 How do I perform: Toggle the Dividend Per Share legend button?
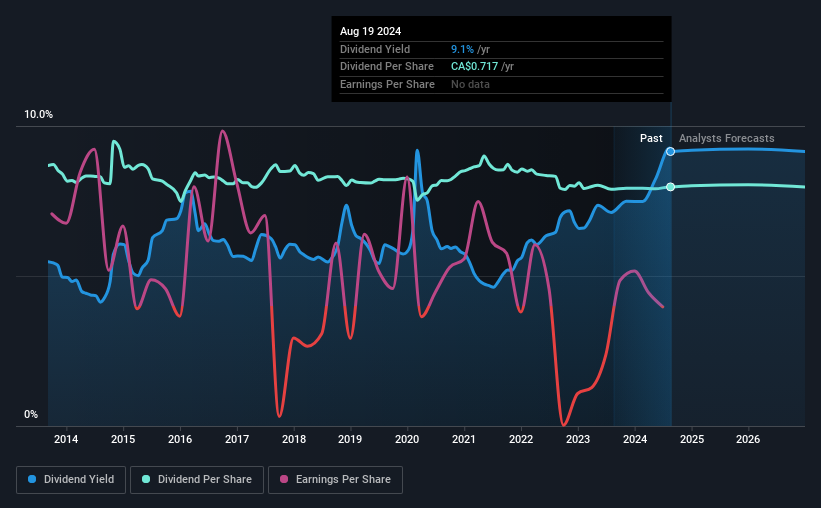coord(197,480)
